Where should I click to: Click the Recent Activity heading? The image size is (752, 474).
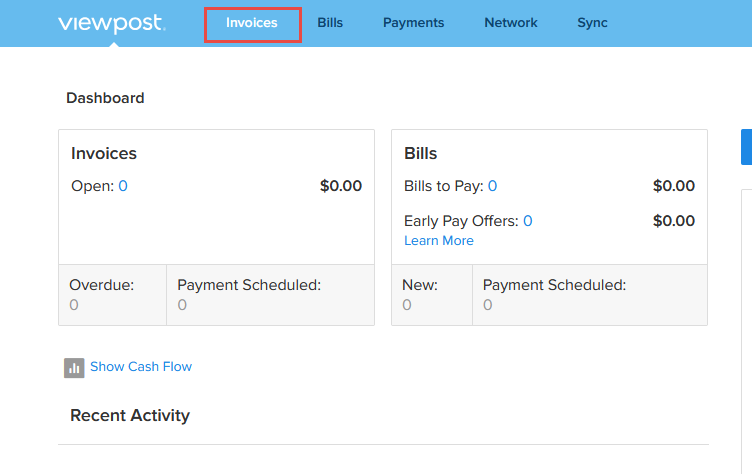pyautogui.click(x=130, y=415)
